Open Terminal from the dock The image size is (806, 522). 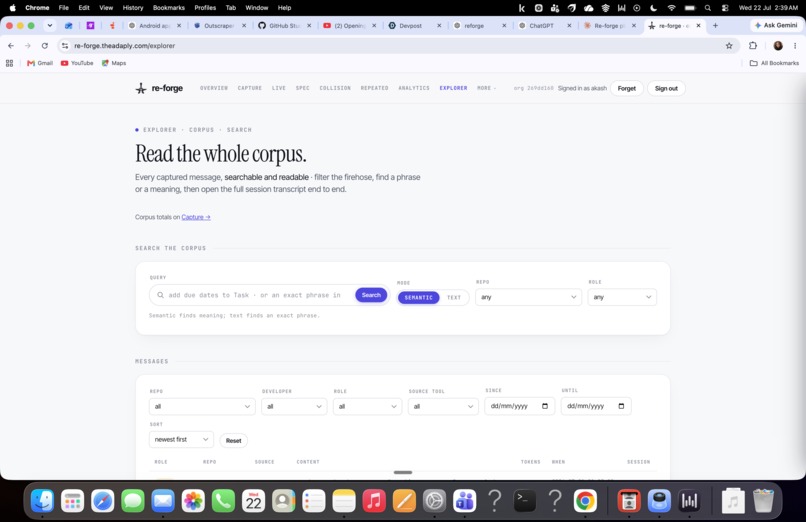point(525,501)
